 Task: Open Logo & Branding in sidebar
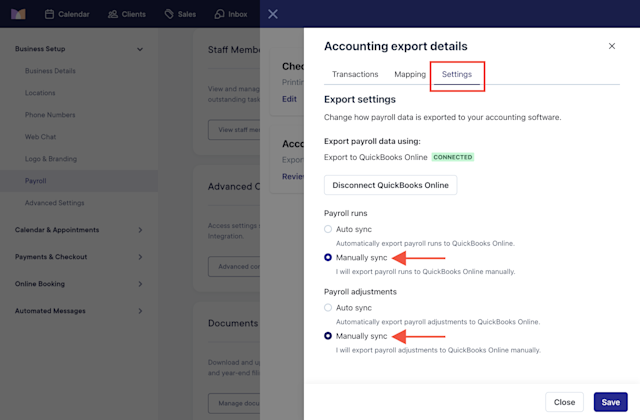(51, 159)
